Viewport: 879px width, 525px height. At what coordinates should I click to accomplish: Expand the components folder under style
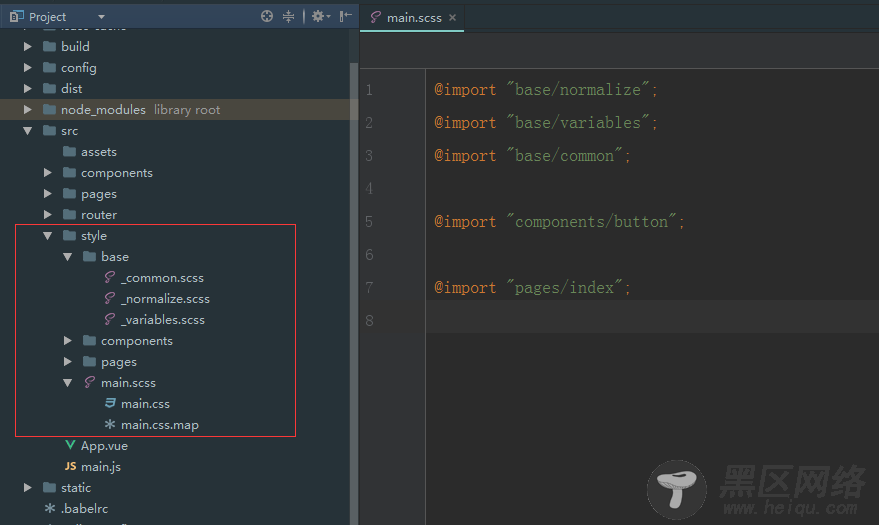pos(68,341)
